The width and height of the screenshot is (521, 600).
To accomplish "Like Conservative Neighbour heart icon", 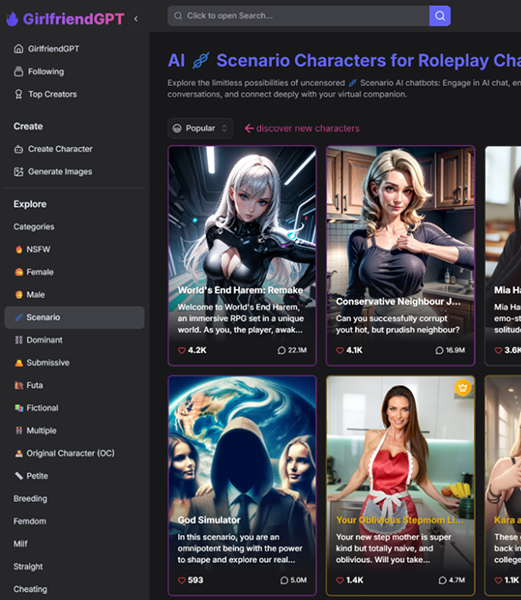I will point(340,350).
